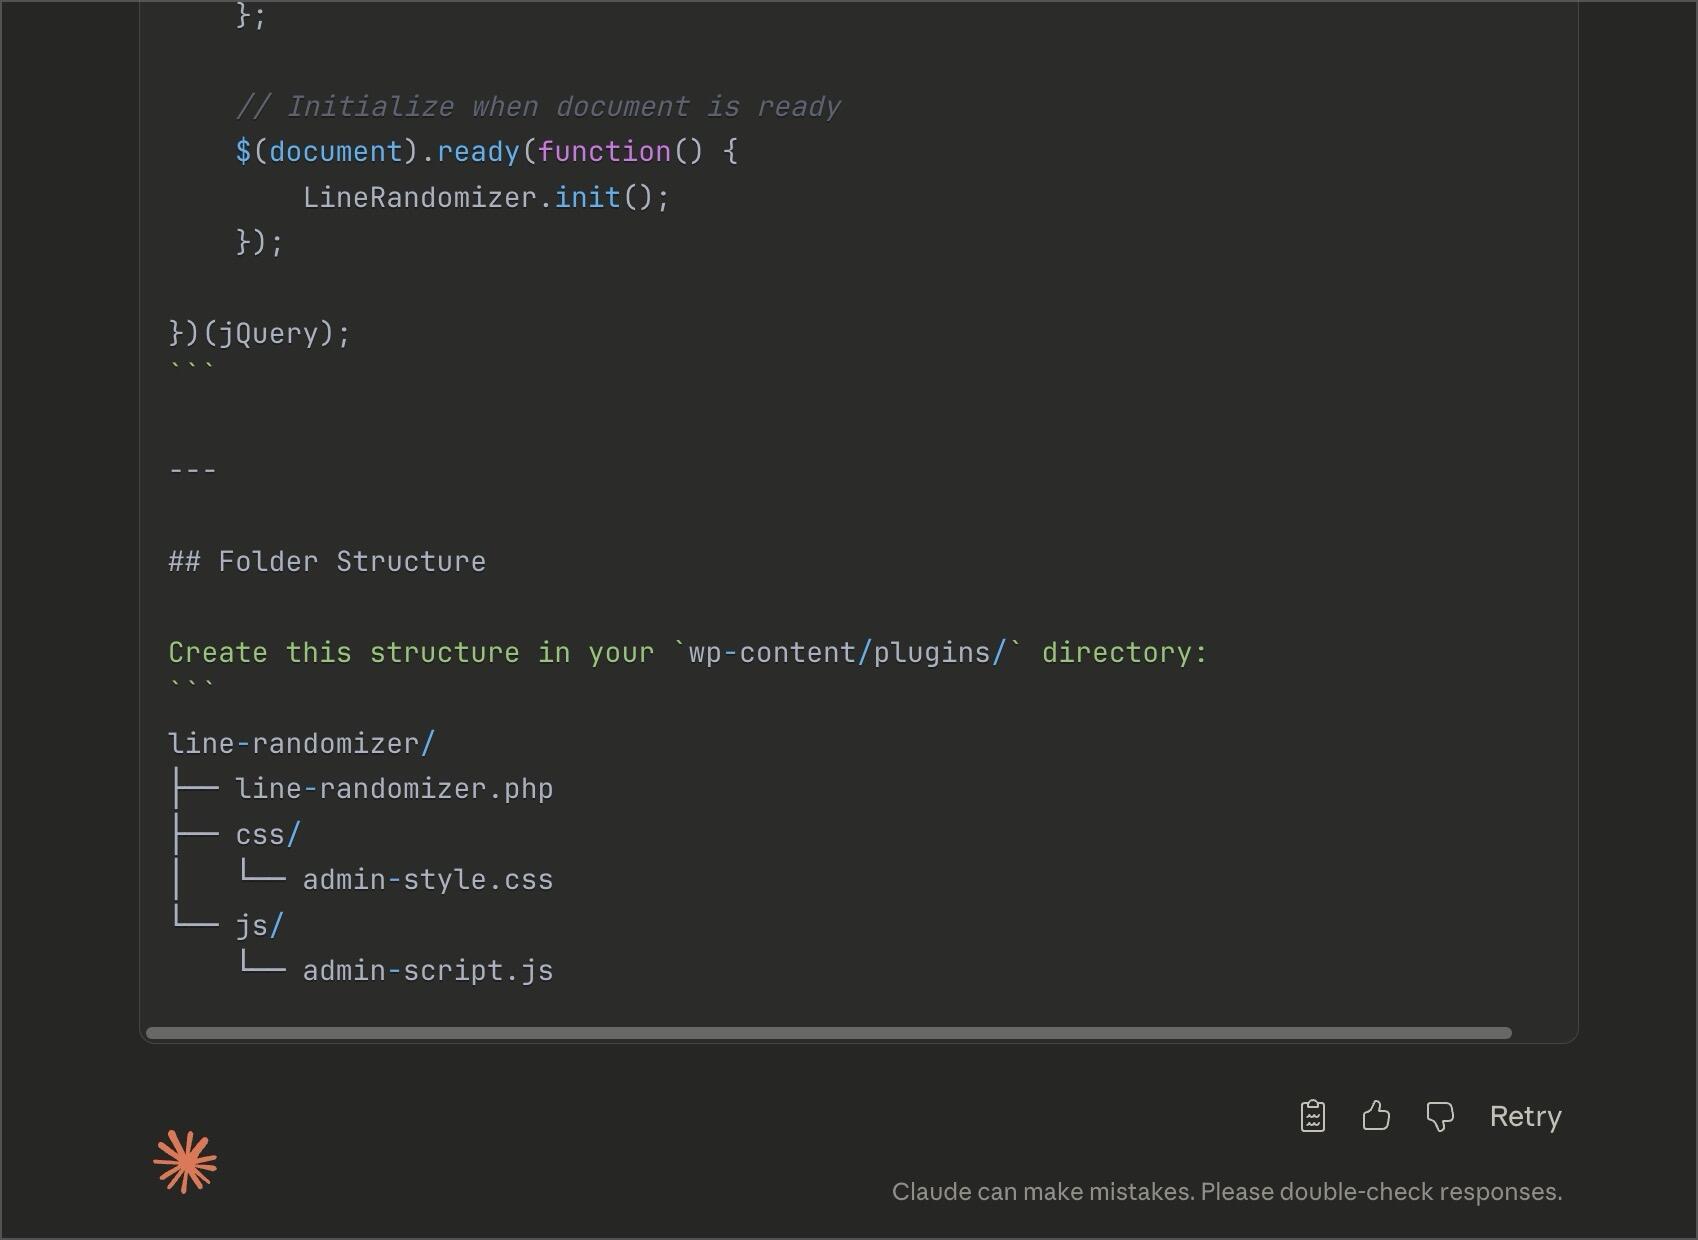Image resolution: width=1698 pixels, height=1240 pixels.
Task: Click the '---' separator line in the code
Action: tap(193, 470)
